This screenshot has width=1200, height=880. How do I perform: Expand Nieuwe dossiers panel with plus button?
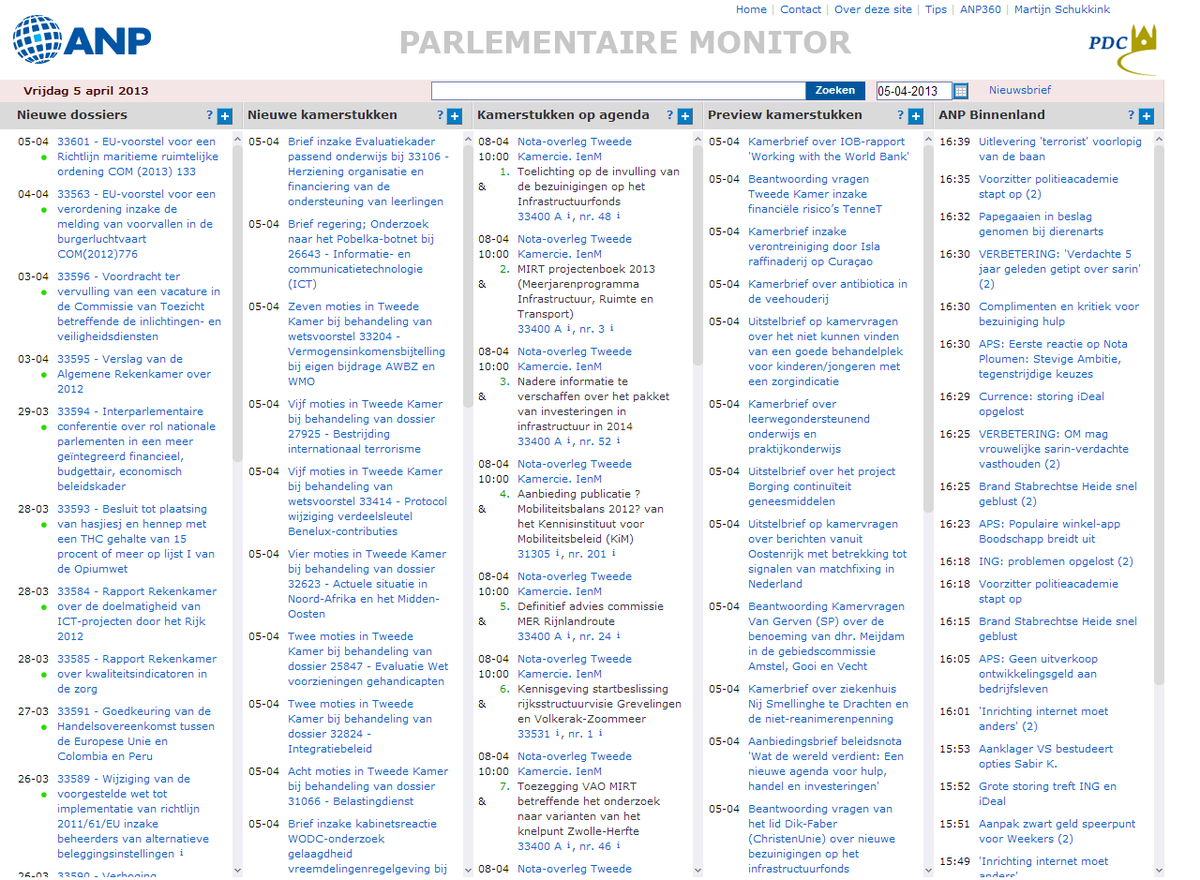224,116
